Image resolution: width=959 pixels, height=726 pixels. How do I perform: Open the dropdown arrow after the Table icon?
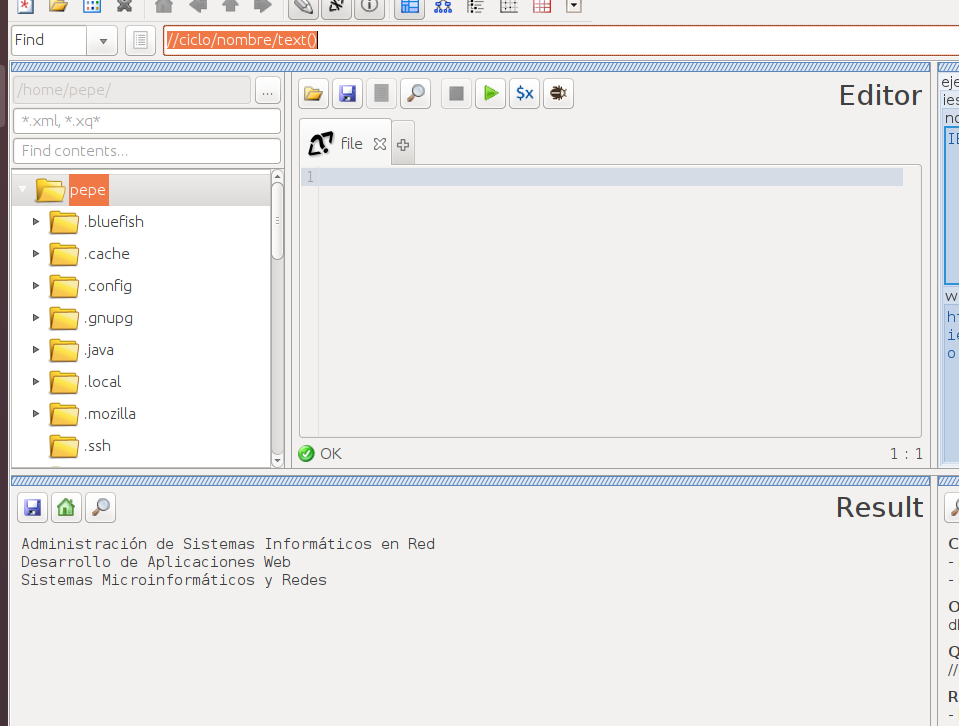(574, 6)
